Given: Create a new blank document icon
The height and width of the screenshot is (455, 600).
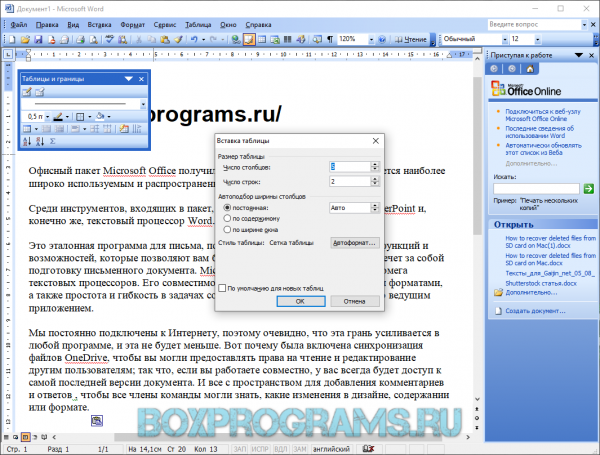Looking at the screenshot, I should (12, 39).
